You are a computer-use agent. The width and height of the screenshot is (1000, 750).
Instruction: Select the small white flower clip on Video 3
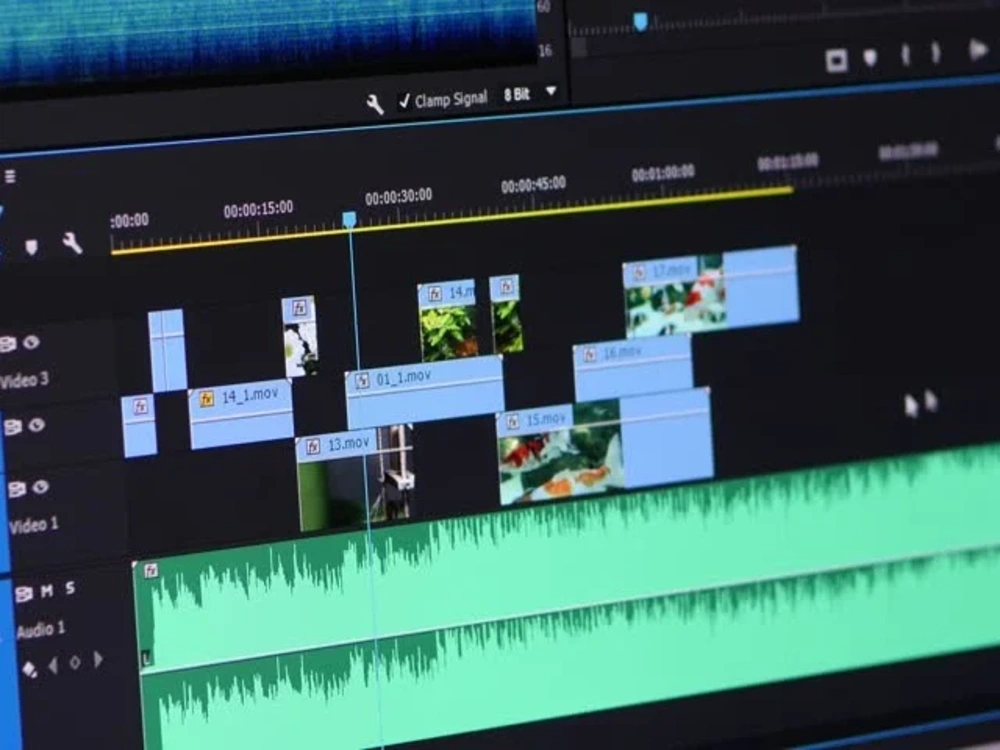[x=300, y=336]
